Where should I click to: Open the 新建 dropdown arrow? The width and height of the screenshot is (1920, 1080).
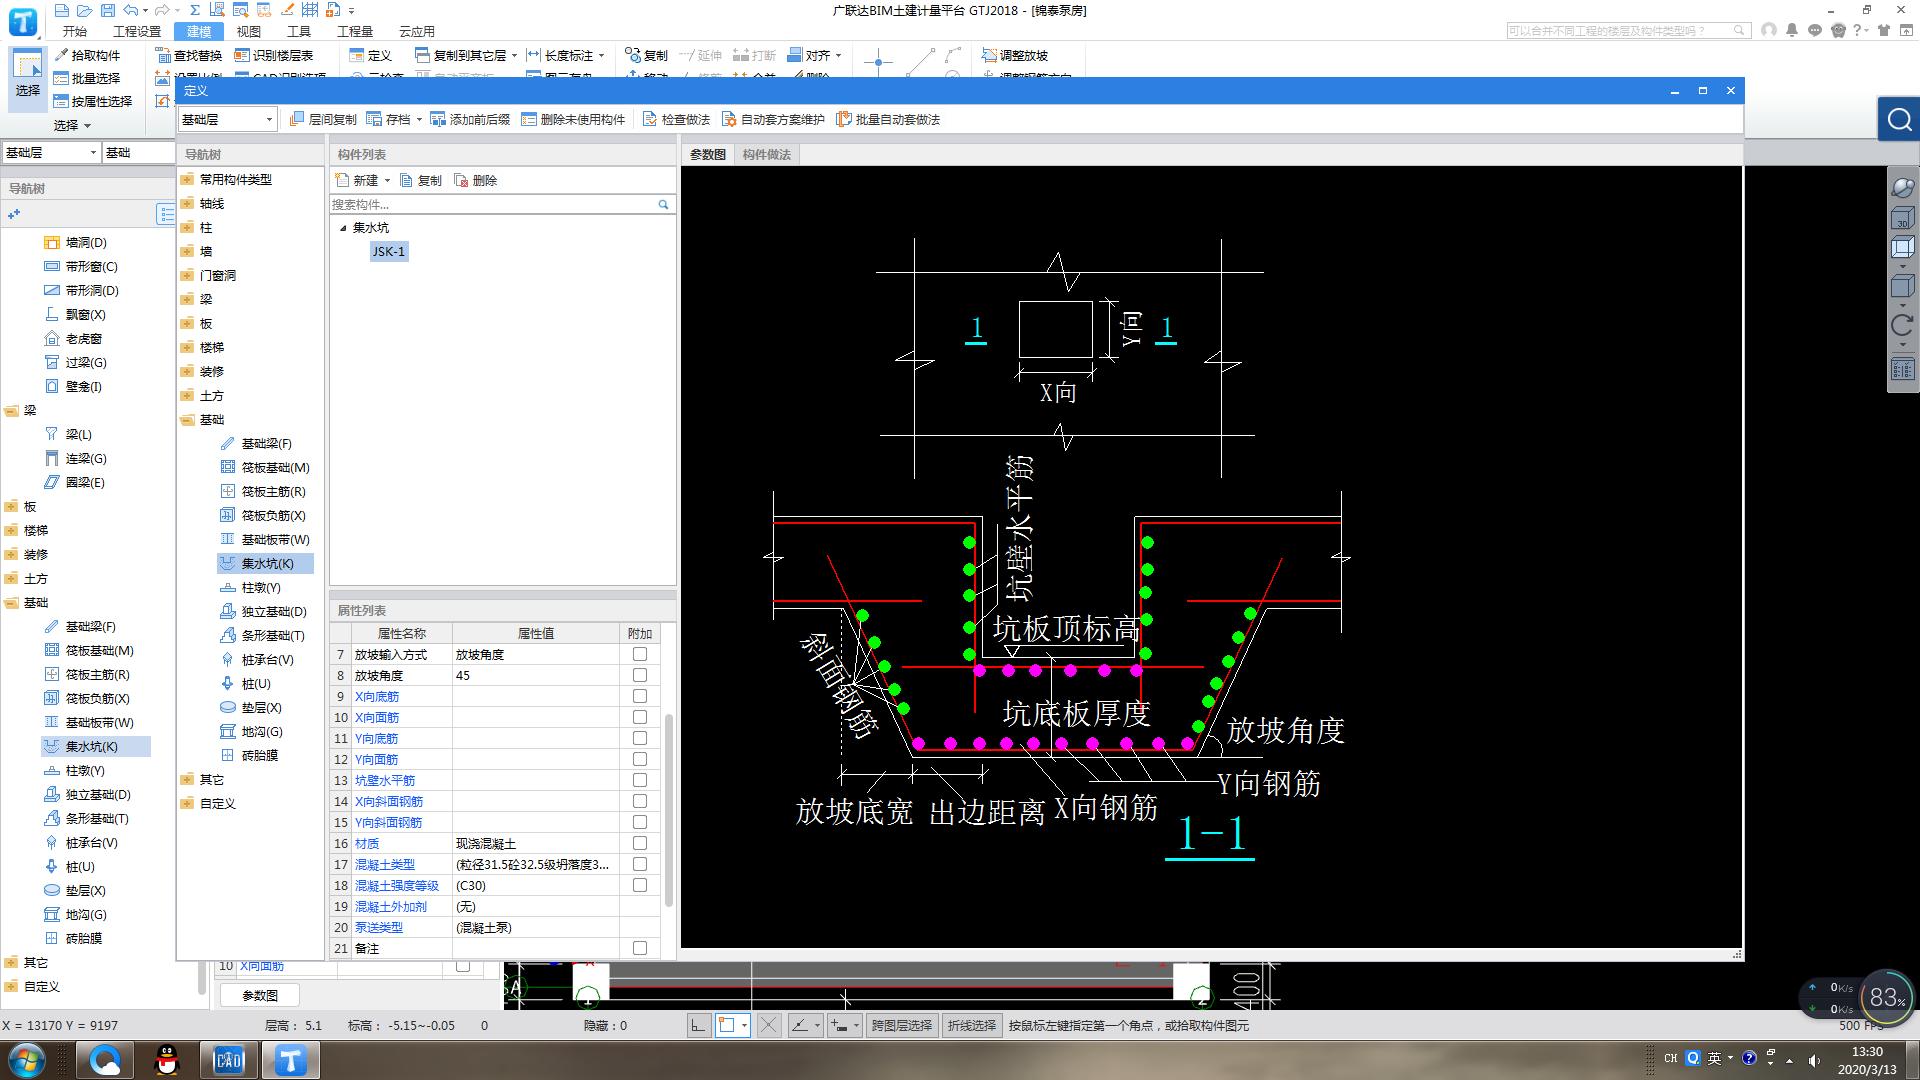coord(388,181)
